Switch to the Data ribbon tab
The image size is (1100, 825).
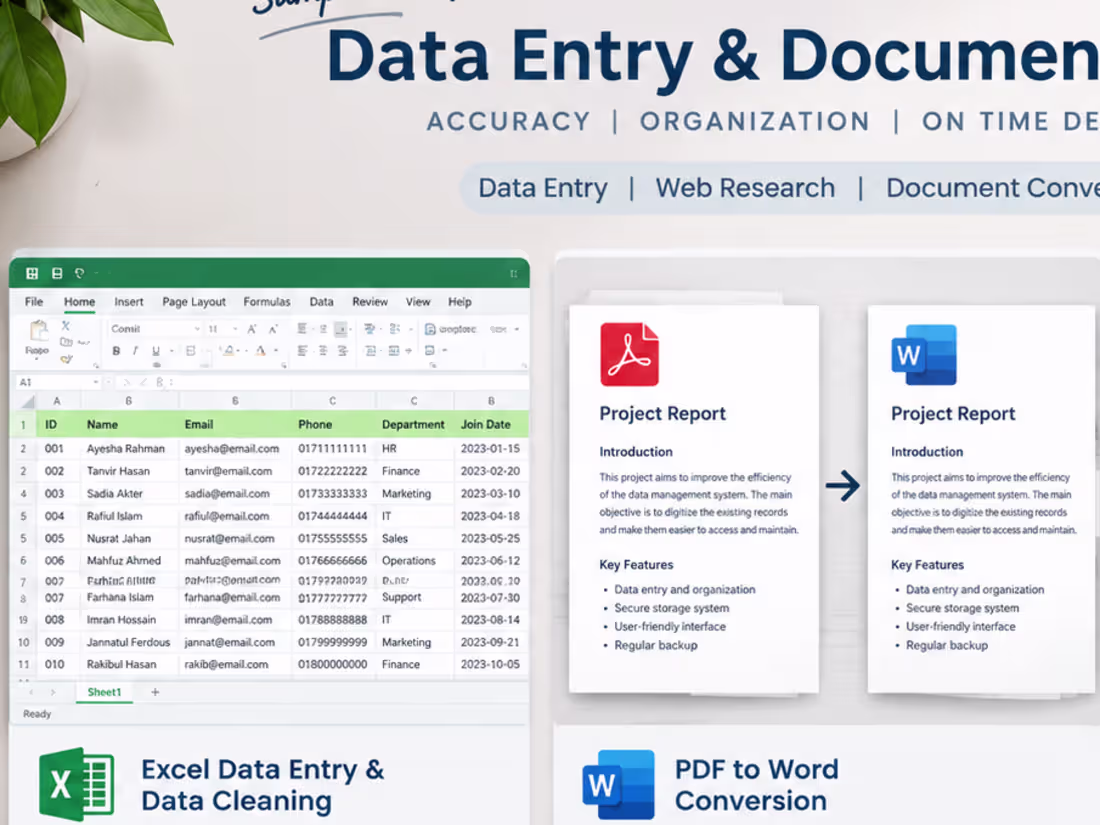tap(321, 302)
